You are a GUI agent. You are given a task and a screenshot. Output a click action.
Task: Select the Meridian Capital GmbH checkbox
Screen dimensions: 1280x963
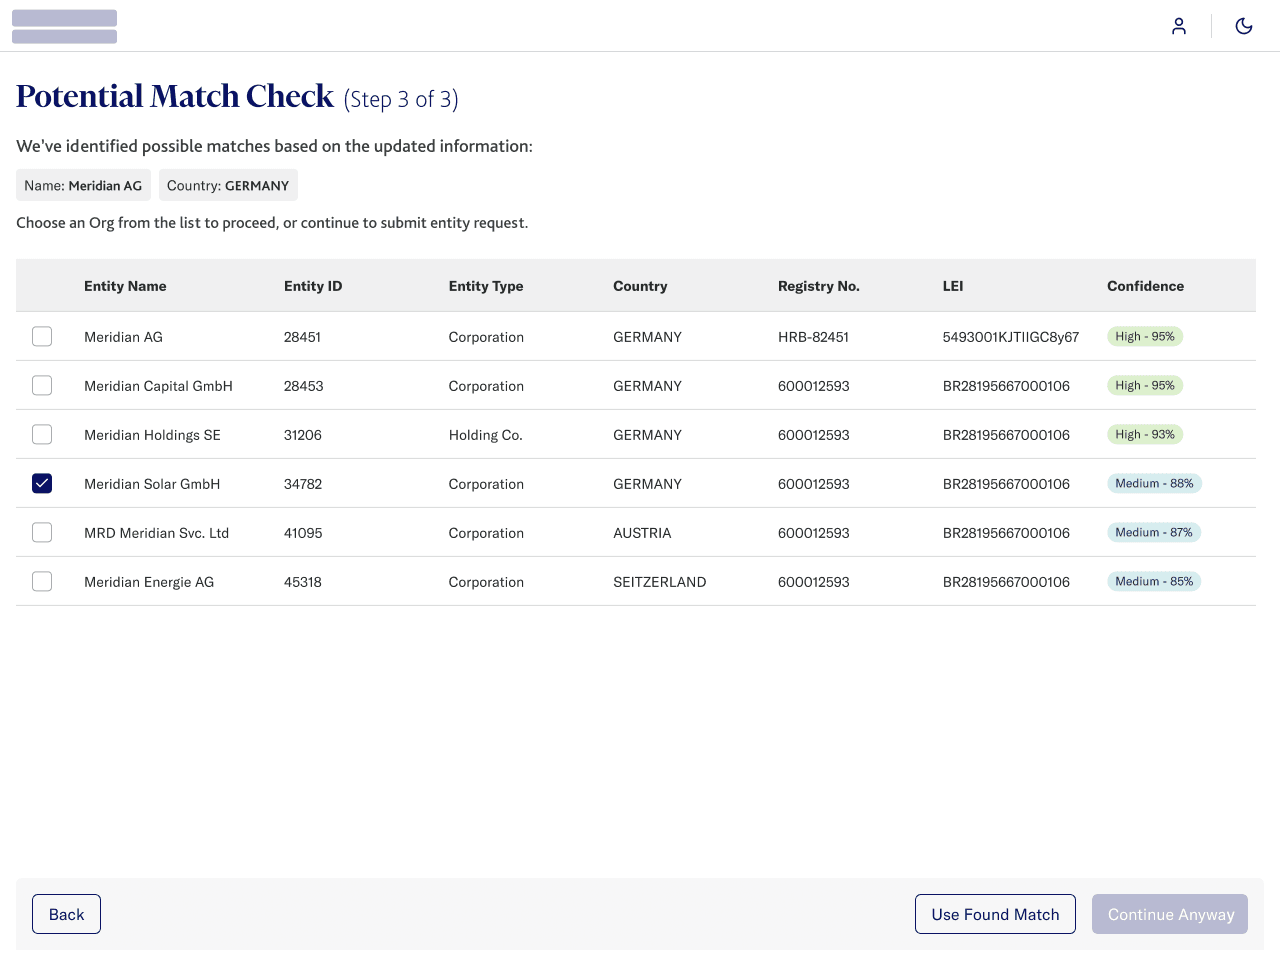pos(42,385)
